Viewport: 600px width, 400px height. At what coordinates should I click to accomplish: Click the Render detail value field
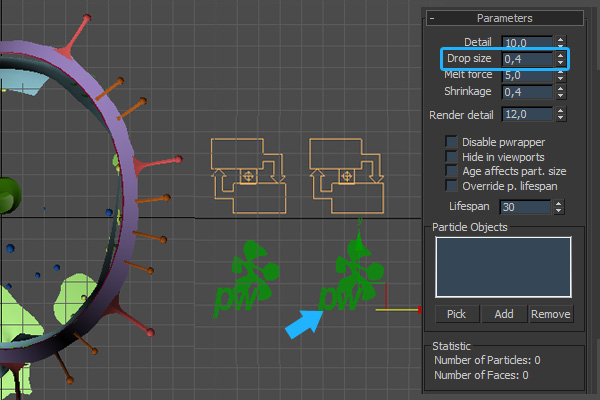pos(527,115)
